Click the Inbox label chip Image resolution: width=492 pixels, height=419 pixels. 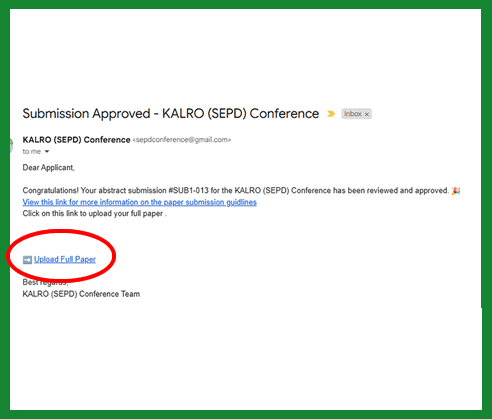tap(356, 114)
